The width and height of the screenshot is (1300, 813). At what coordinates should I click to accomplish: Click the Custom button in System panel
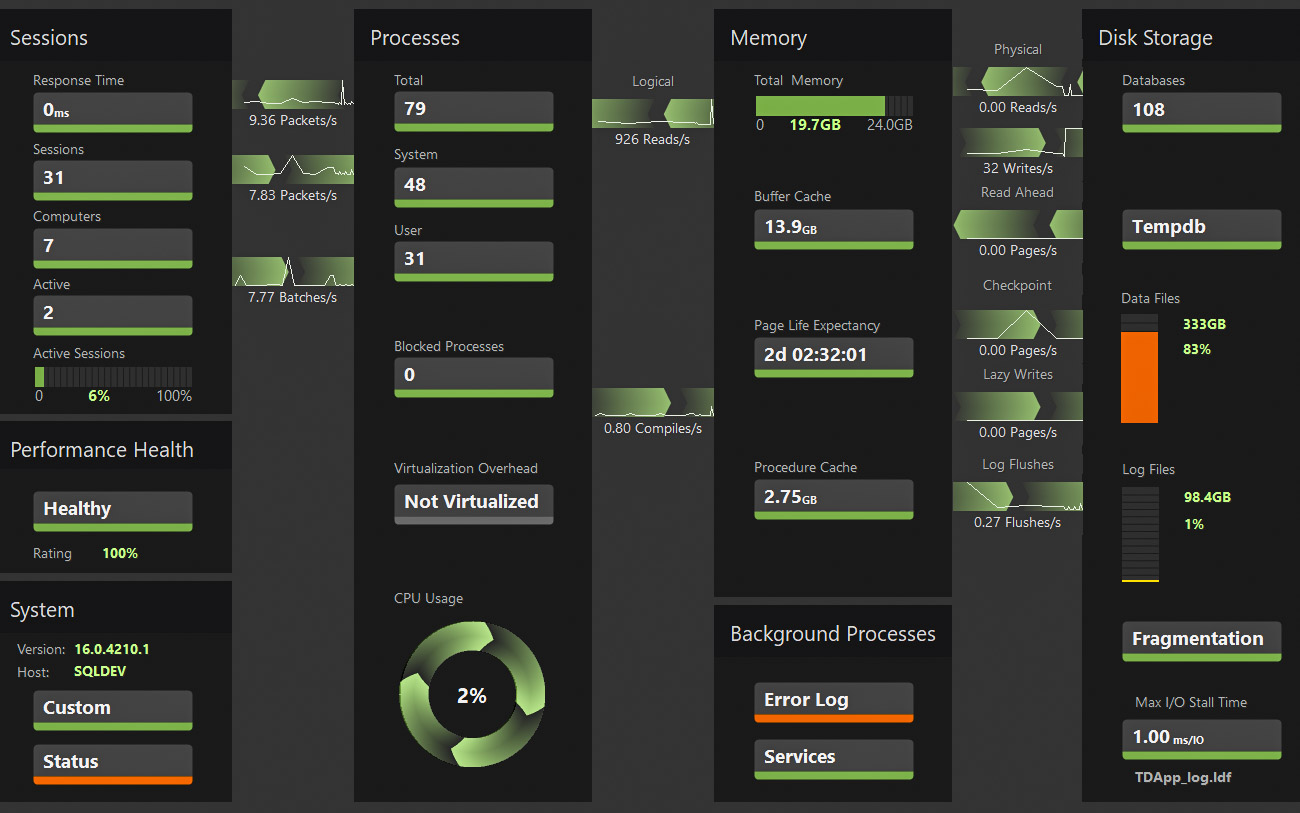click(112, 709)
